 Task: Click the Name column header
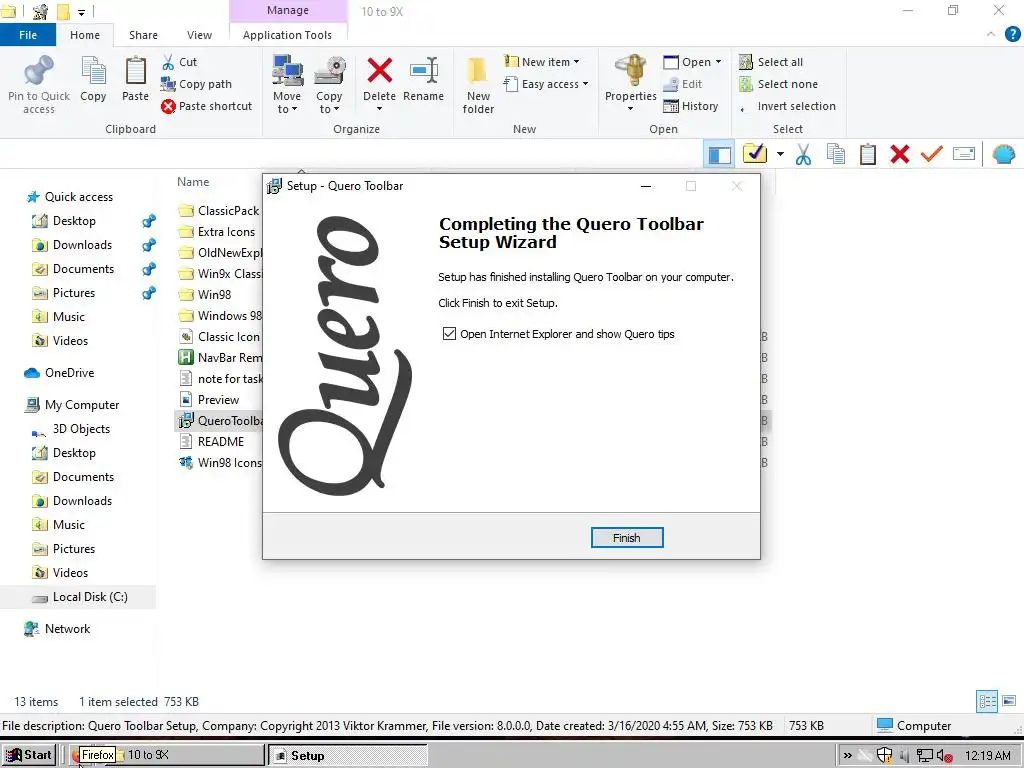(193, 182)
